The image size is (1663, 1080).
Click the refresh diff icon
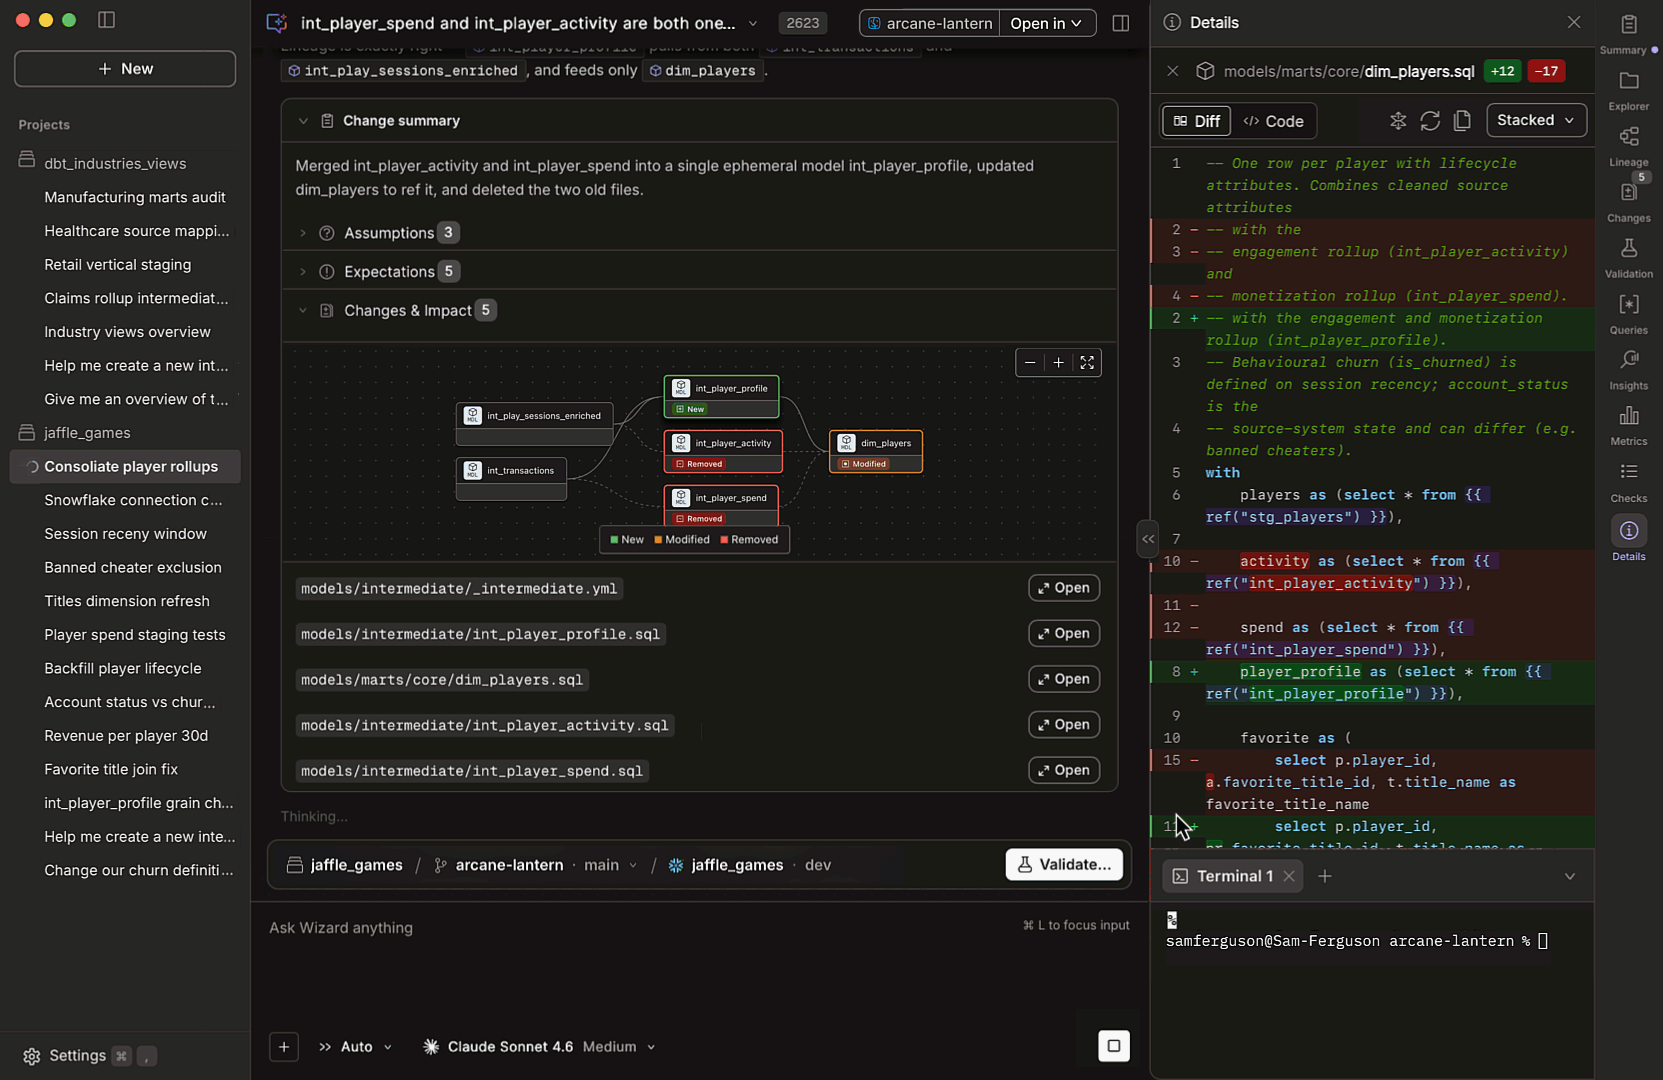tap(1430, 121)
